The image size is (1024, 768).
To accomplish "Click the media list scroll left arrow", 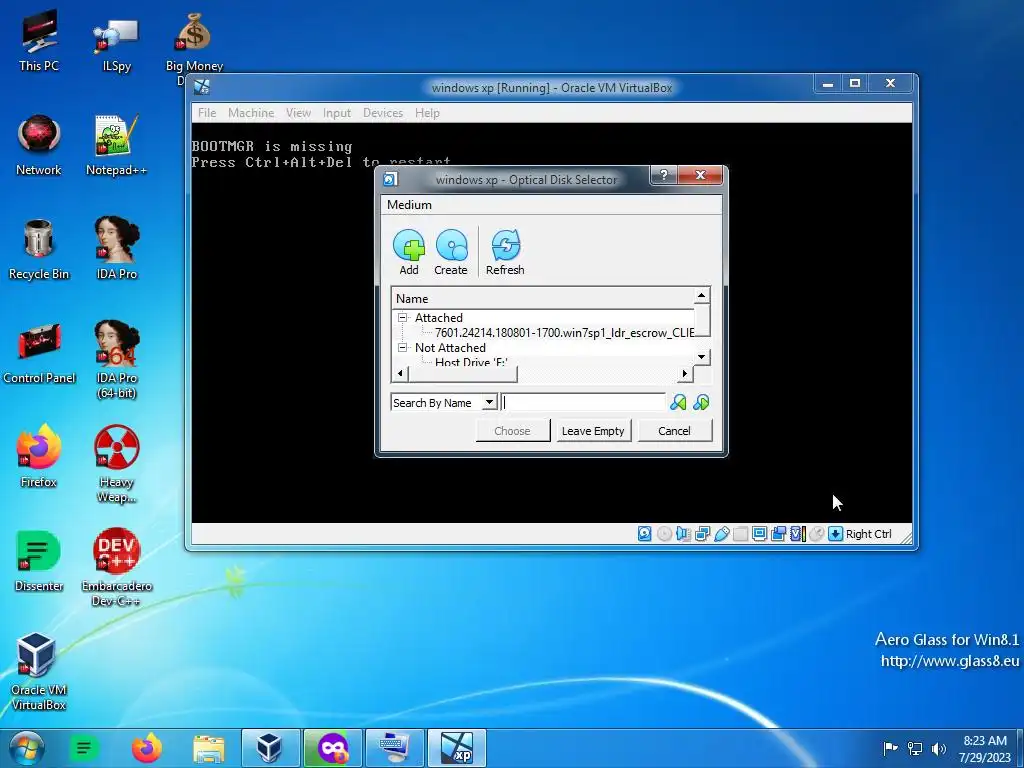I will (x=399, y=374).
